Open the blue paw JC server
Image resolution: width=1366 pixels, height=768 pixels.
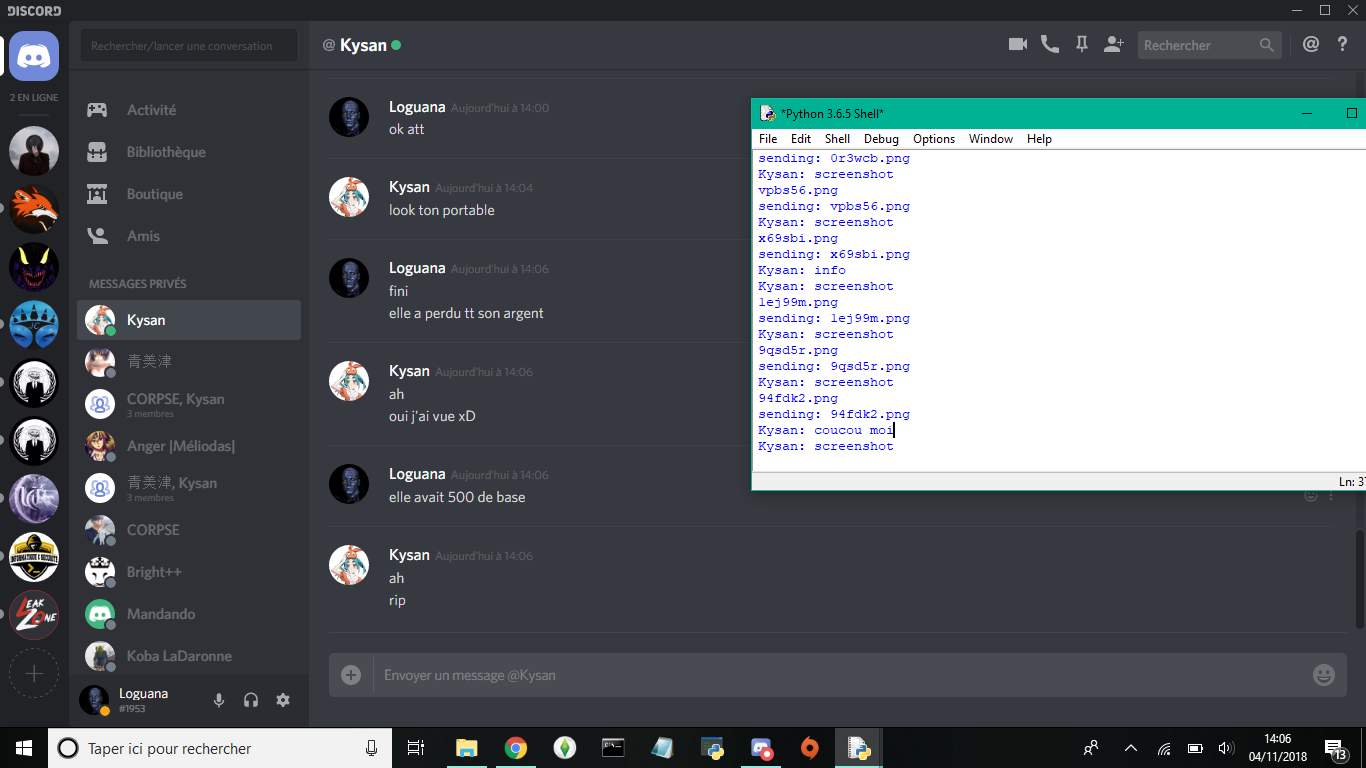click(34, 325)
